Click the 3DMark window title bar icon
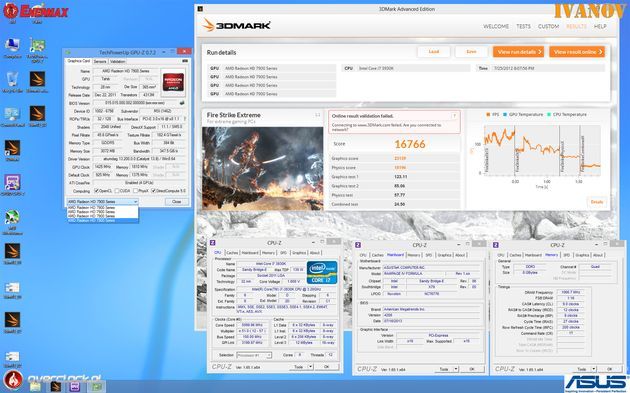 (x=200, y=8)
